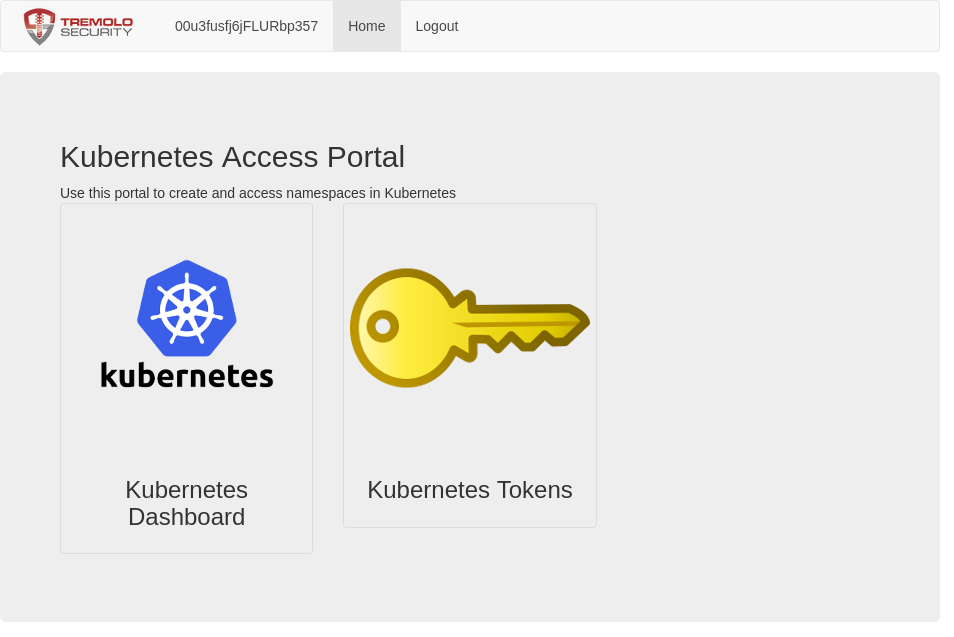Click the username 00u3fusfj6jFLURbp357
Image resolution: width=954 pixels, height=637 pixels.
tap(246, 26)
